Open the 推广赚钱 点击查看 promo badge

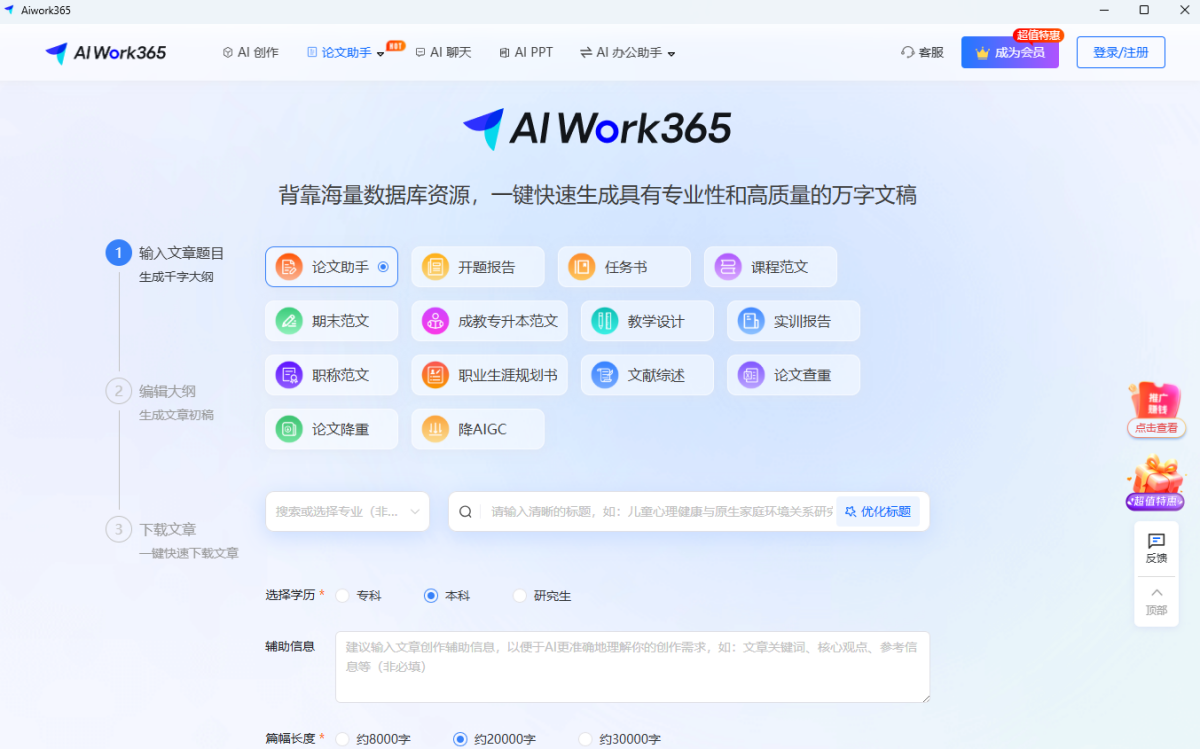tap(1156, 410)
